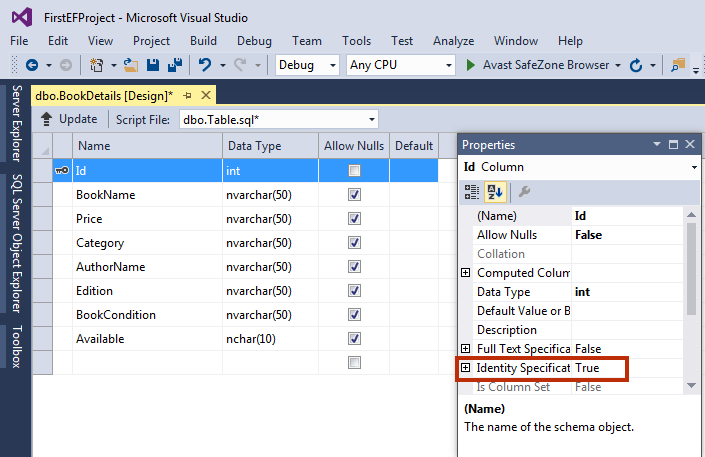Open SQL Server Object Explorer side tab
705x457 pixels.
[x=17, y=243]
